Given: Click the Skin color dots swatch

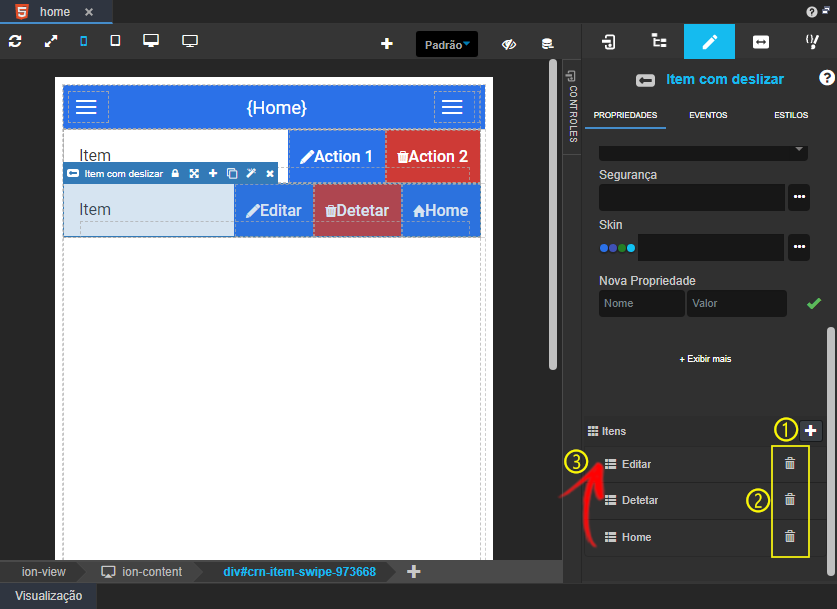Looking at the screenshot, I should click(617, 248).
